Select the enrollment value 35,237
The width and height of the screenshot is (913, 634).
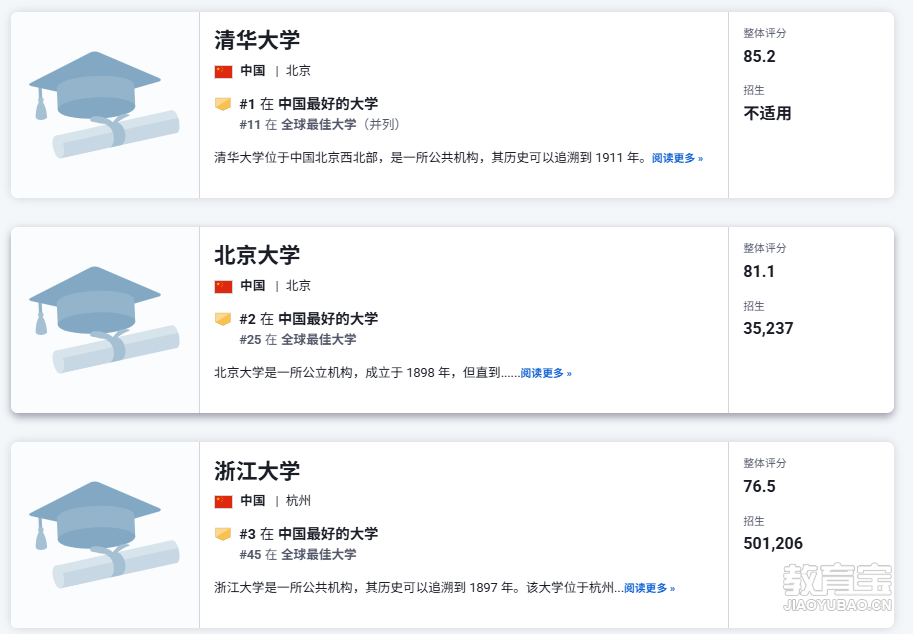point(768,328)
